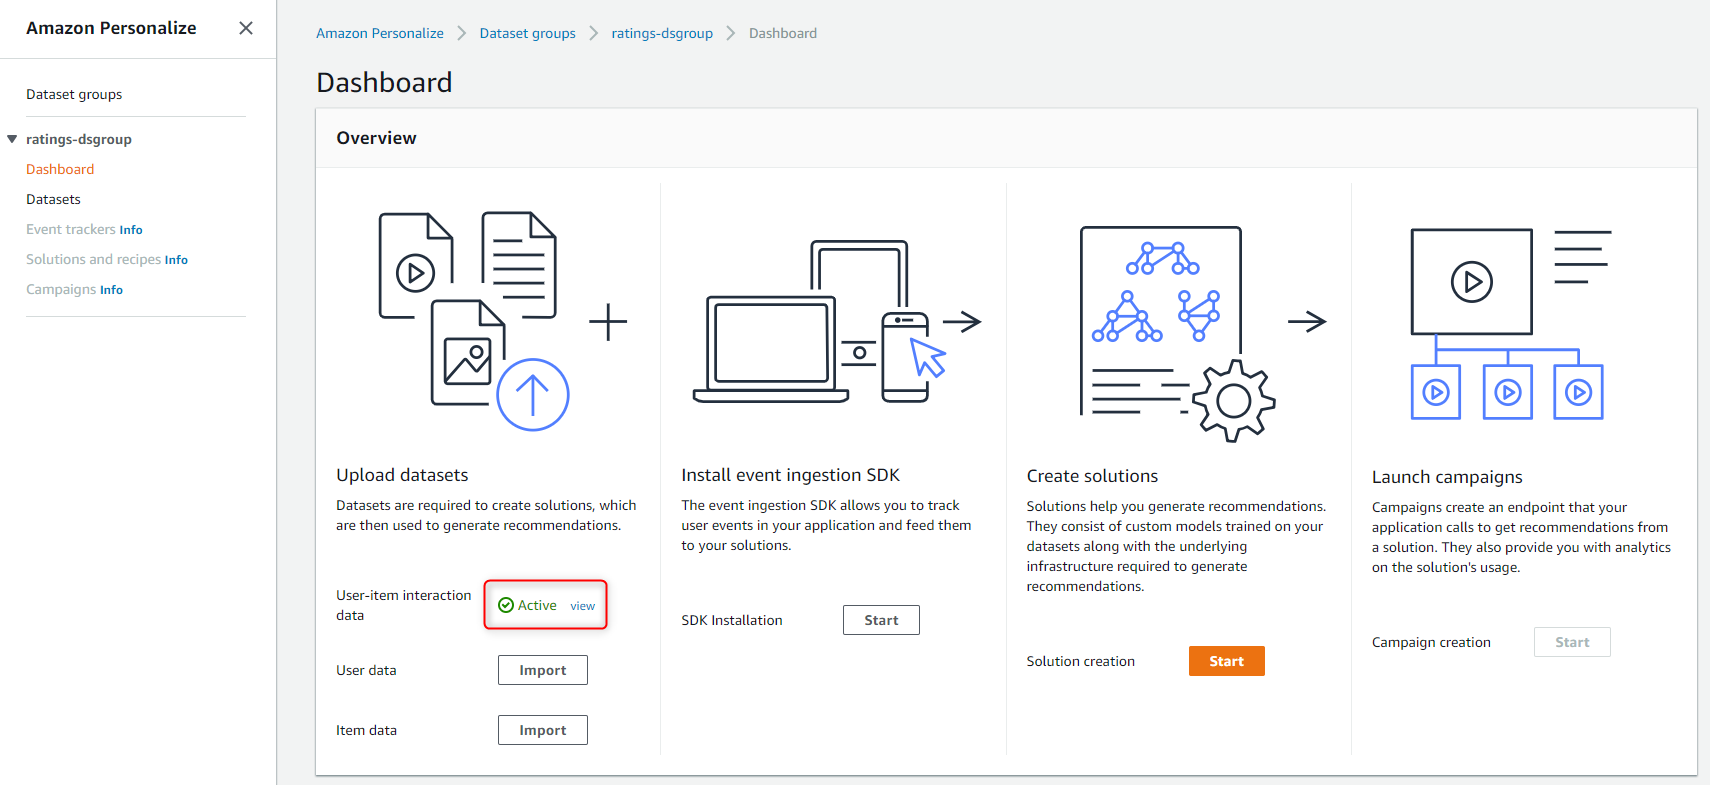This screenshot has width=1710, height=785.
Task: Close the Amazon Personalize side panel
Action: (246, 28)
